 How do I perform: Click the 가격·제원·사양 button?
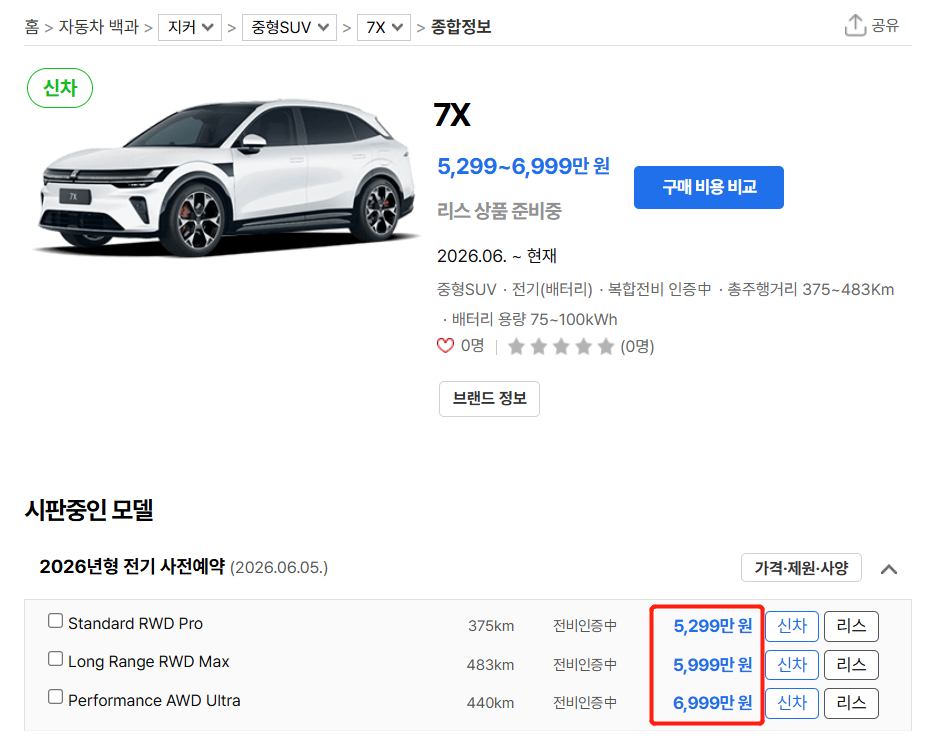[801, 568]
